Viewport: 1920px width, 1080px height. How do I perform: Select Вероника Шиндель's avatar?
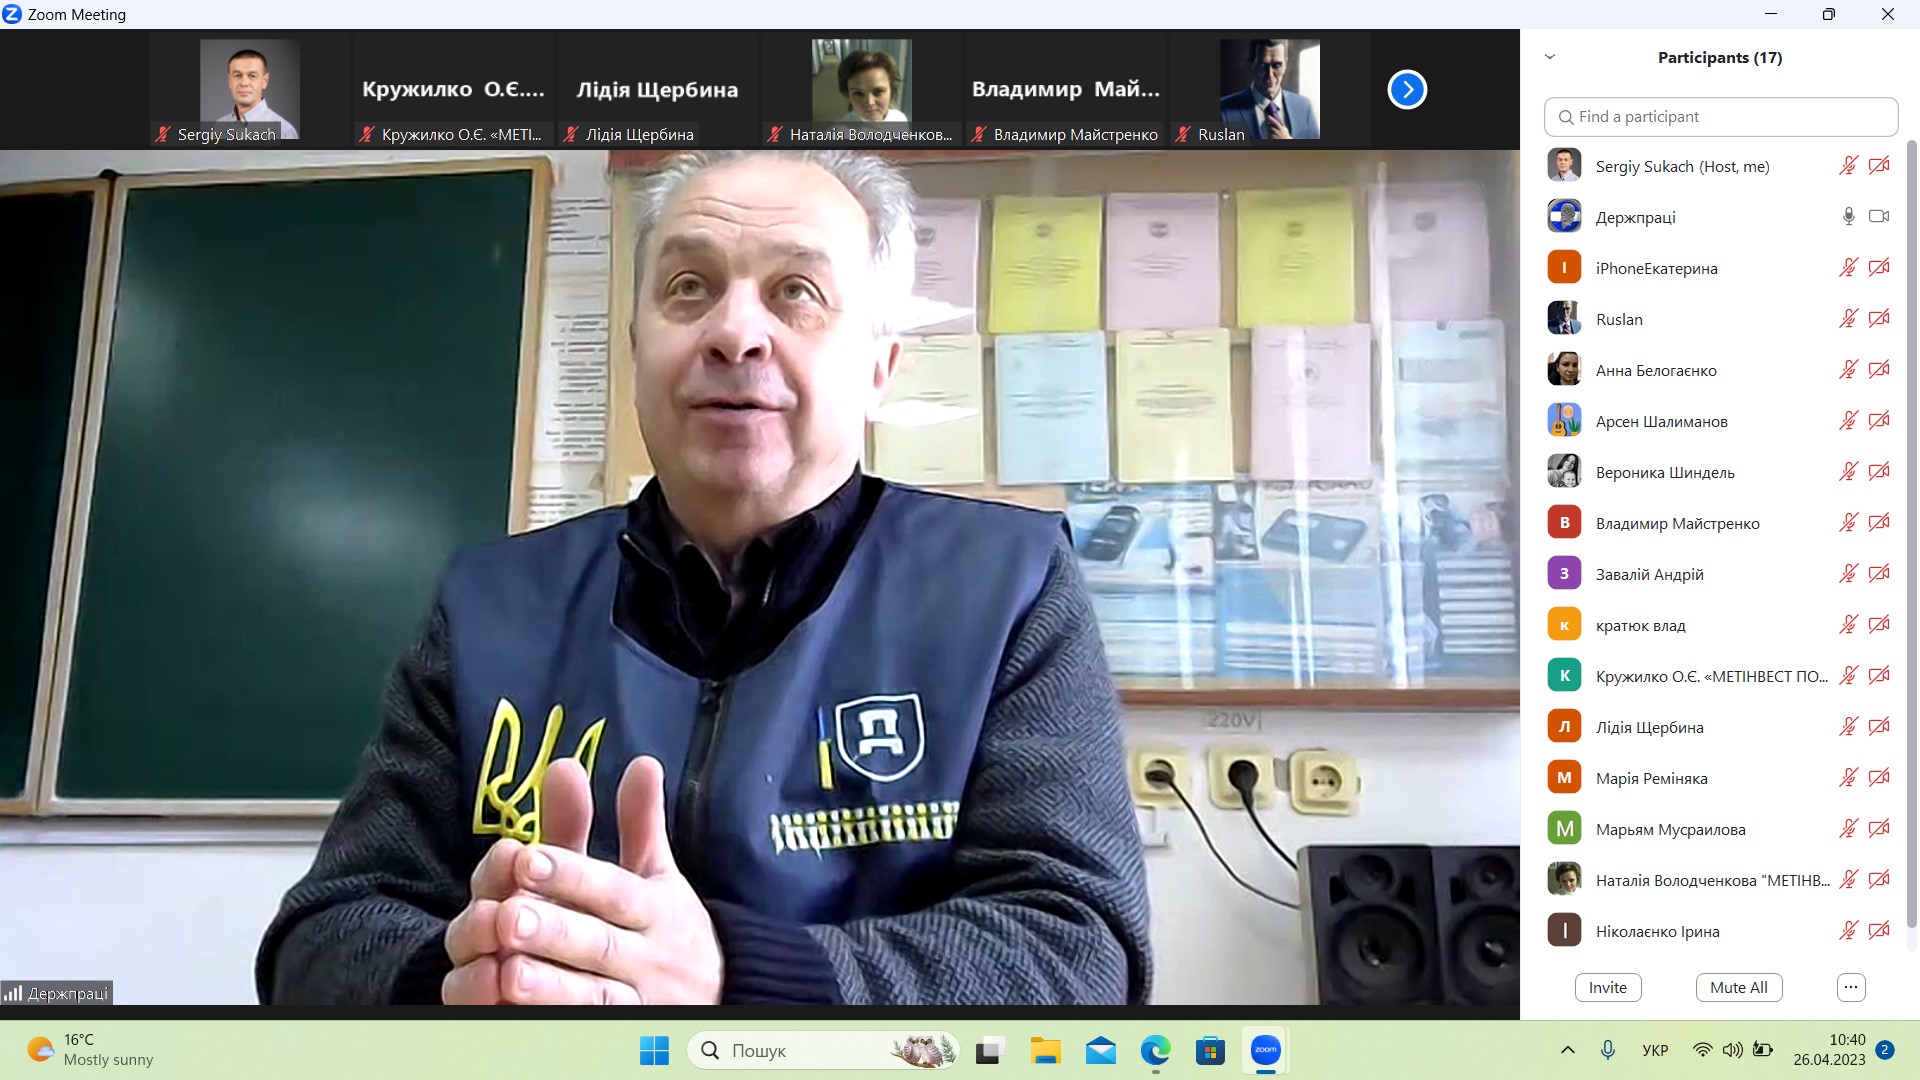click(1564, 472)
